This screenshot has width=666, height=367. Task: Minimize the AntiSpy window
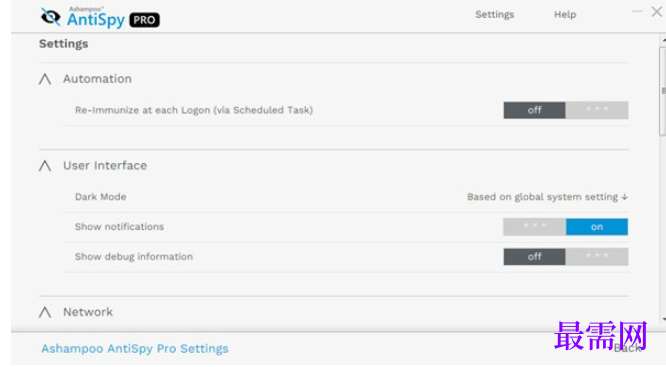pos(637,11)
